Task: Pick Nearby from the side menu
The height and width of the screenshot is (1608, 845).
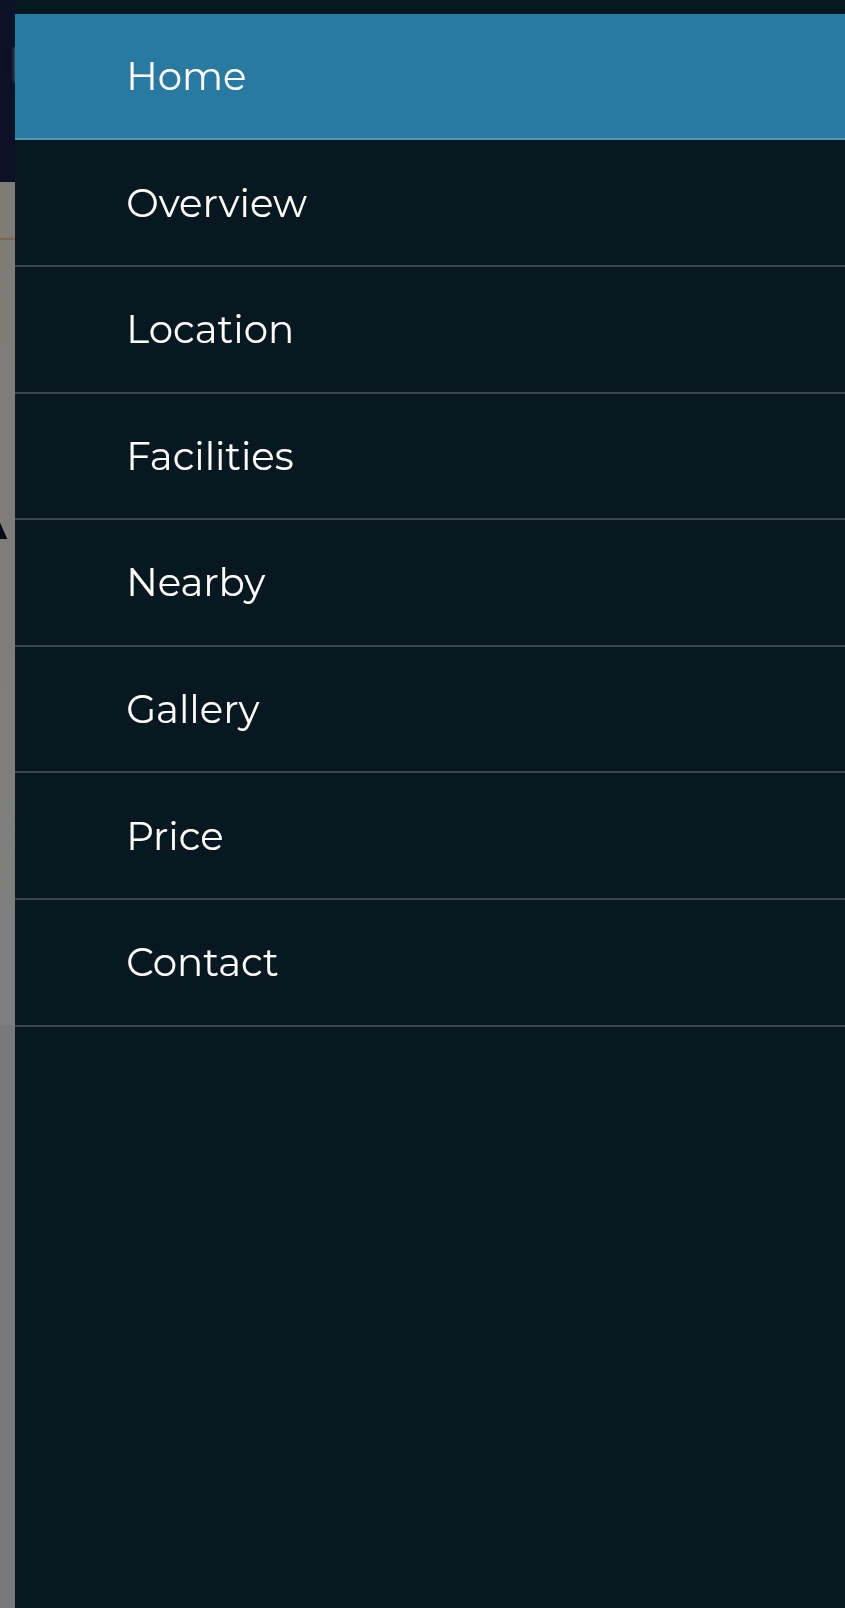Action: tap(196, 583)
